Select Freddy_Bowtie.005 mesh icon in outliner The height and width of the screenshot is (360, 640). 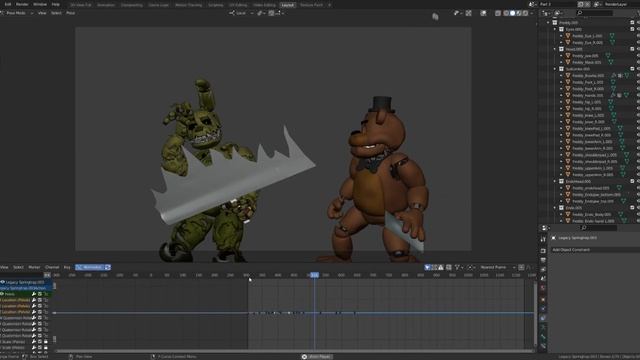568,76
